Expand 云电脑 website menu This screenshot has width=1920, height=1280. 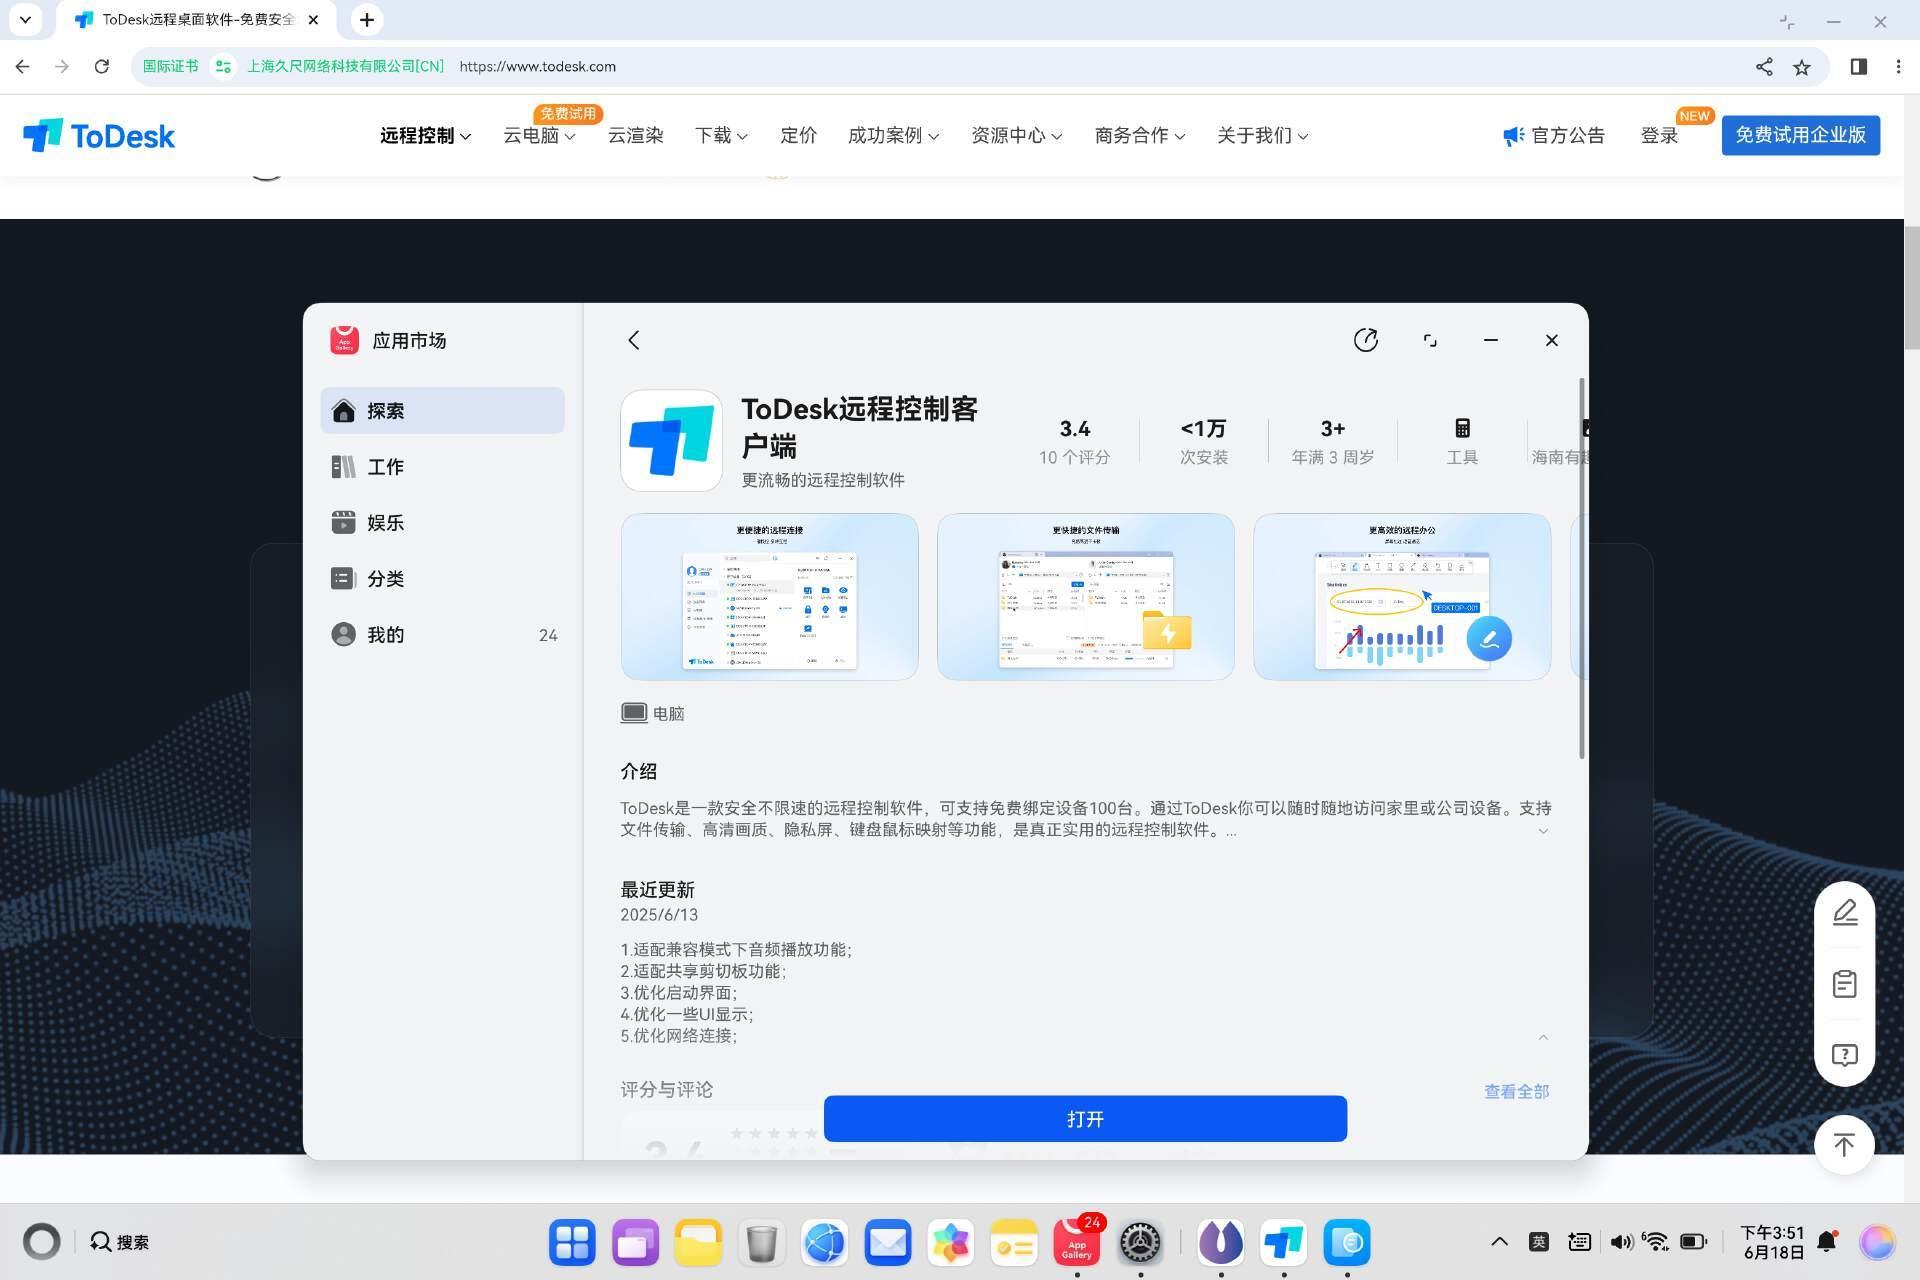pos(539,135)
